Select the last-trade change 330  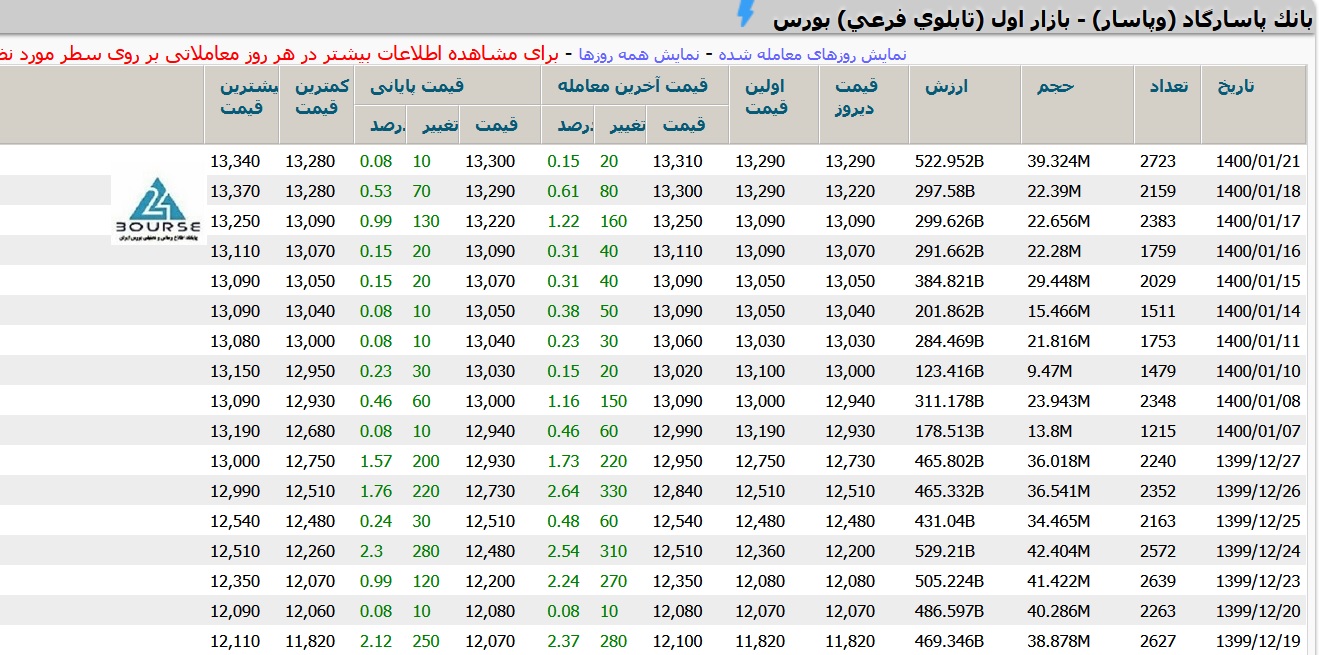pos(613,491)
